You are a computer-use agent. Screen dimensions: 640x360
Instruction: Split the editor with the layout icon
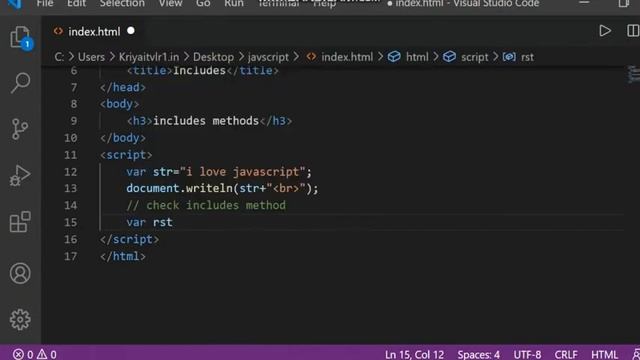pyautogui.click(x=633, y=31)
